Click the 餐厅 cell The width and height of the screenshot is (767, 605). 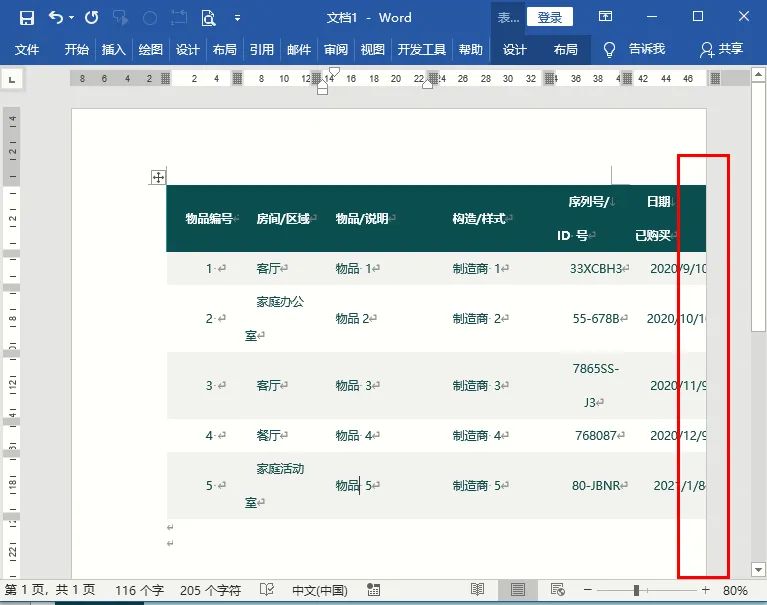tap(269, 435)
